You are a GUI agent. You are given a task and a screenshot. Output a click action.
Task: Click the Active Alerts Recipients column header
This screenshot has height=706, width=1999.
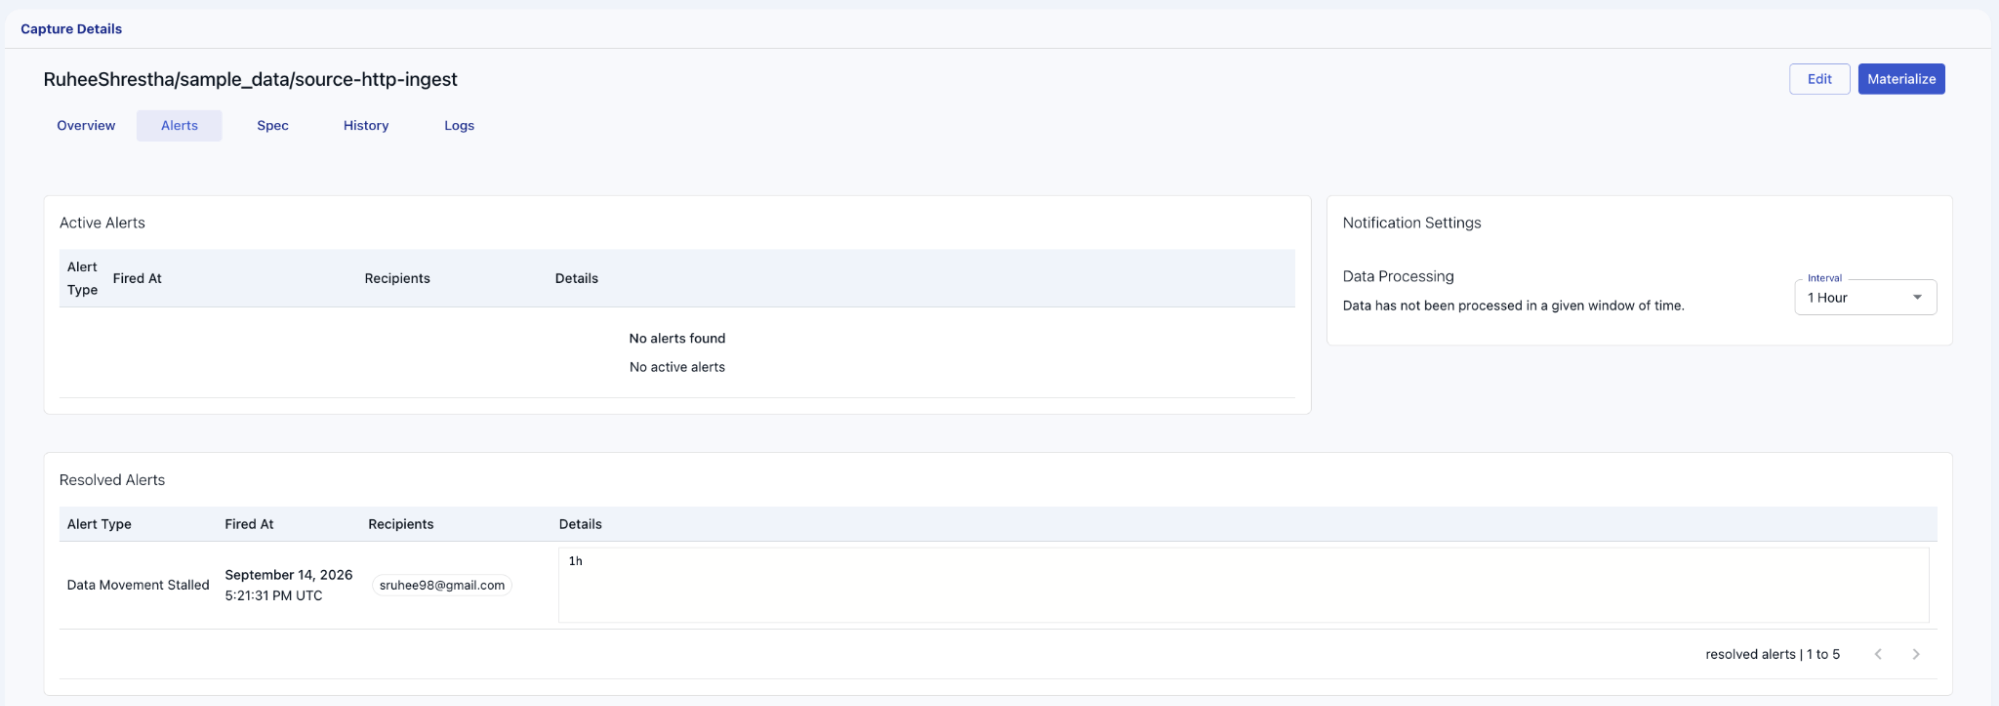point(397,278)
